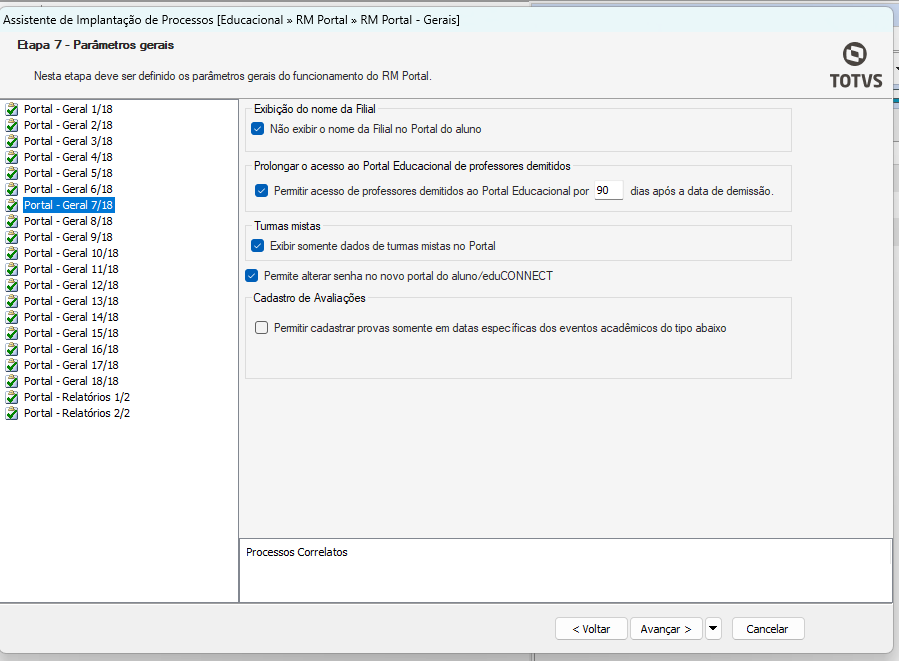The width and height of the screenshot is (899, 661).
Task: Click the checkmark icon beside Portal - Relatórios 2/2
Action: 13,413
